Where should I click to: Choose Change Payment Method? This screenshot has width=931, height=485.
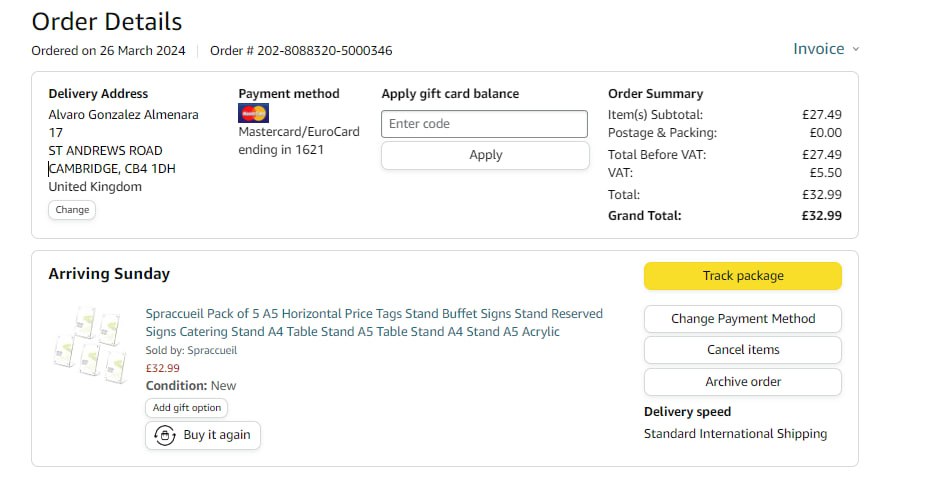(742, 319)
